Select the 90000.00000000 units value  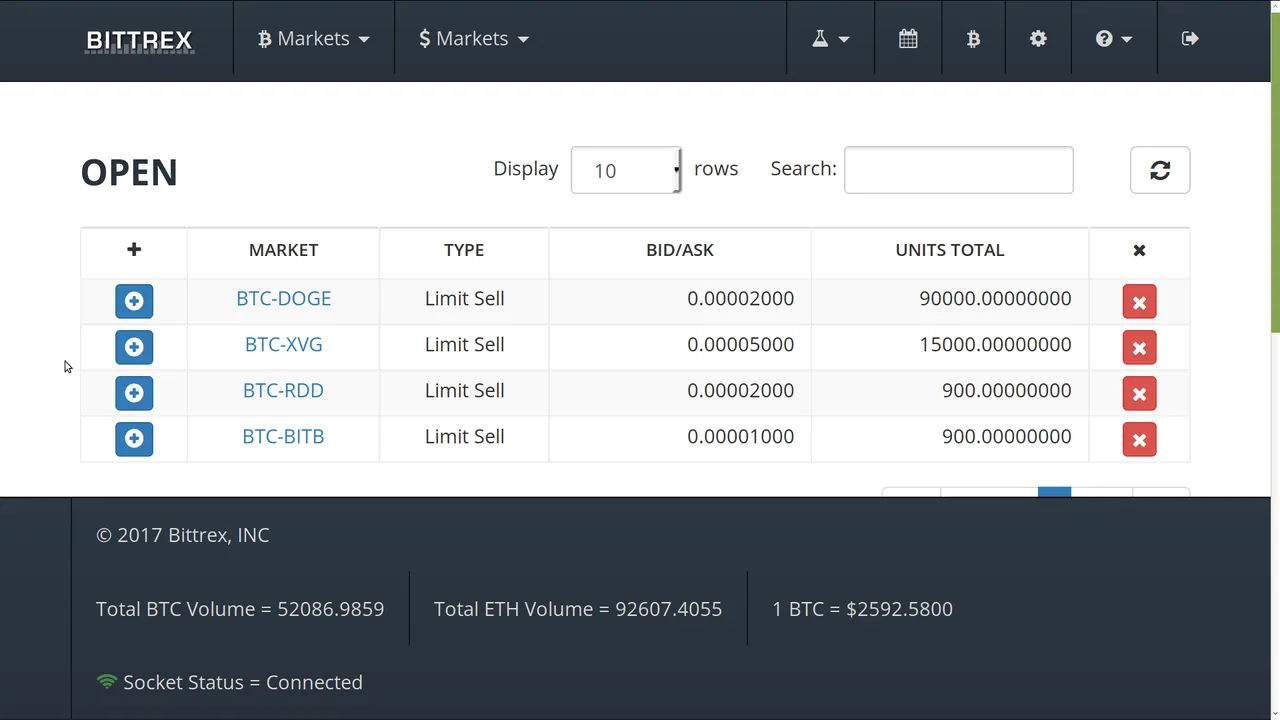pyautogui.click(x=995, y=299)
